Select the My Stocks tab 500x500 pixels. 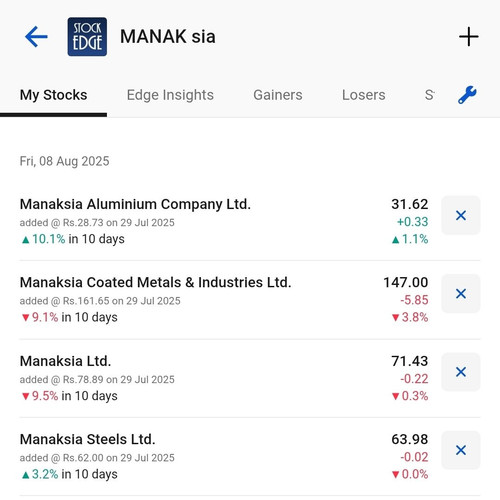53,95
